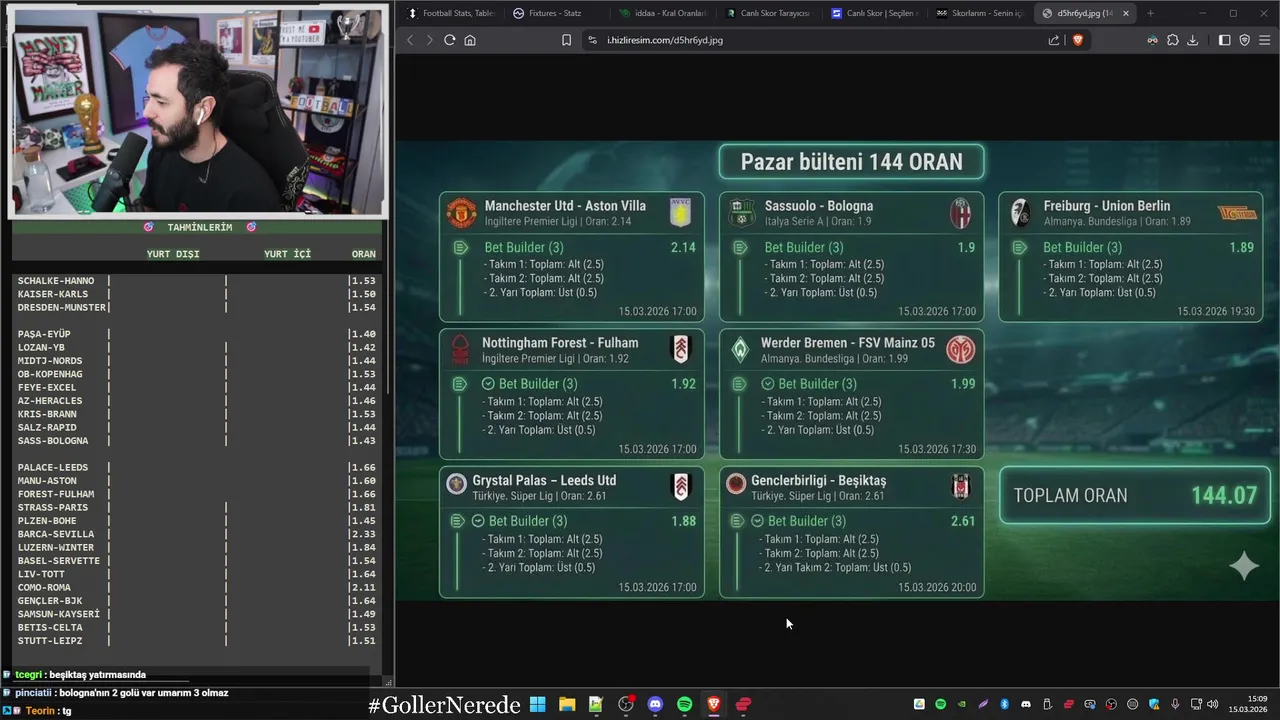
Task: Click the TOPLAM ORAN 144.07 box
Action: pos(1135,495)
